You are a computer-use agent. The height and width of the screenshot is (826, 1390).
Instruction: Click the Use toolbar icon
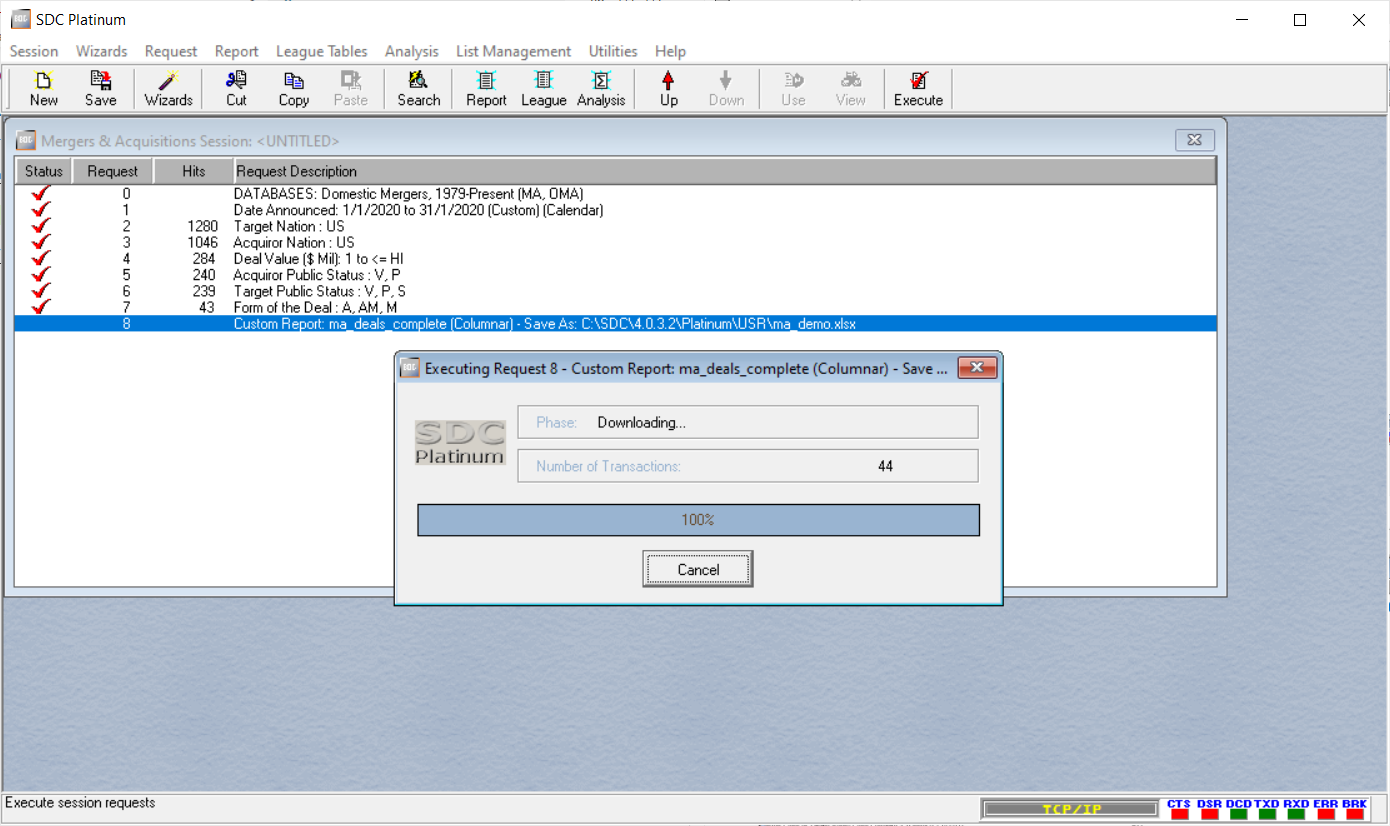click(x=793, y=88)
